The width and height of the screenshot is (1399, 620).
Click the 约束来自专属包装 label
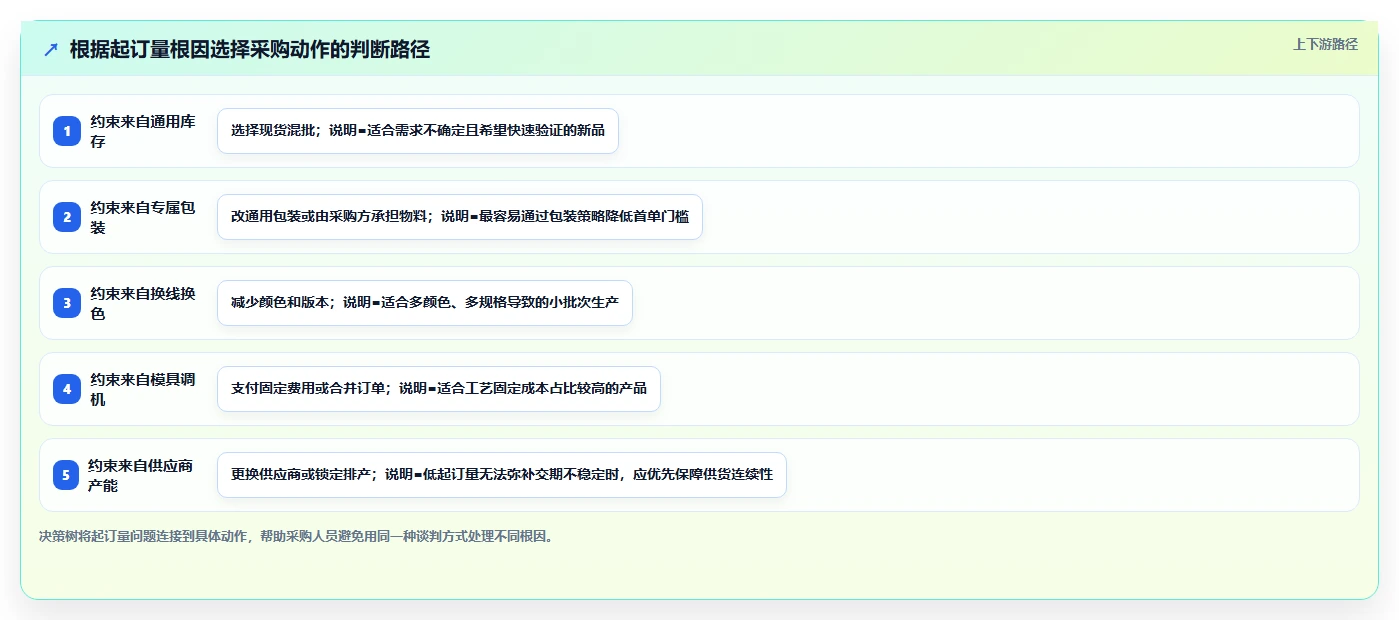click(x=143, y=217)
